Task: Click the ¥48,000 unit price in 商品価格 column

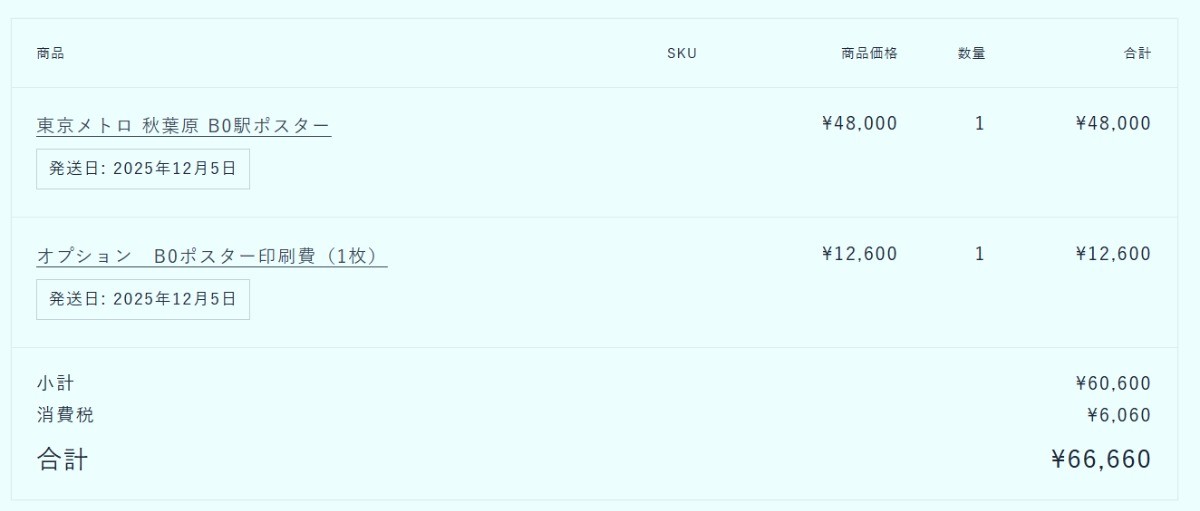Action: (859, 123)
